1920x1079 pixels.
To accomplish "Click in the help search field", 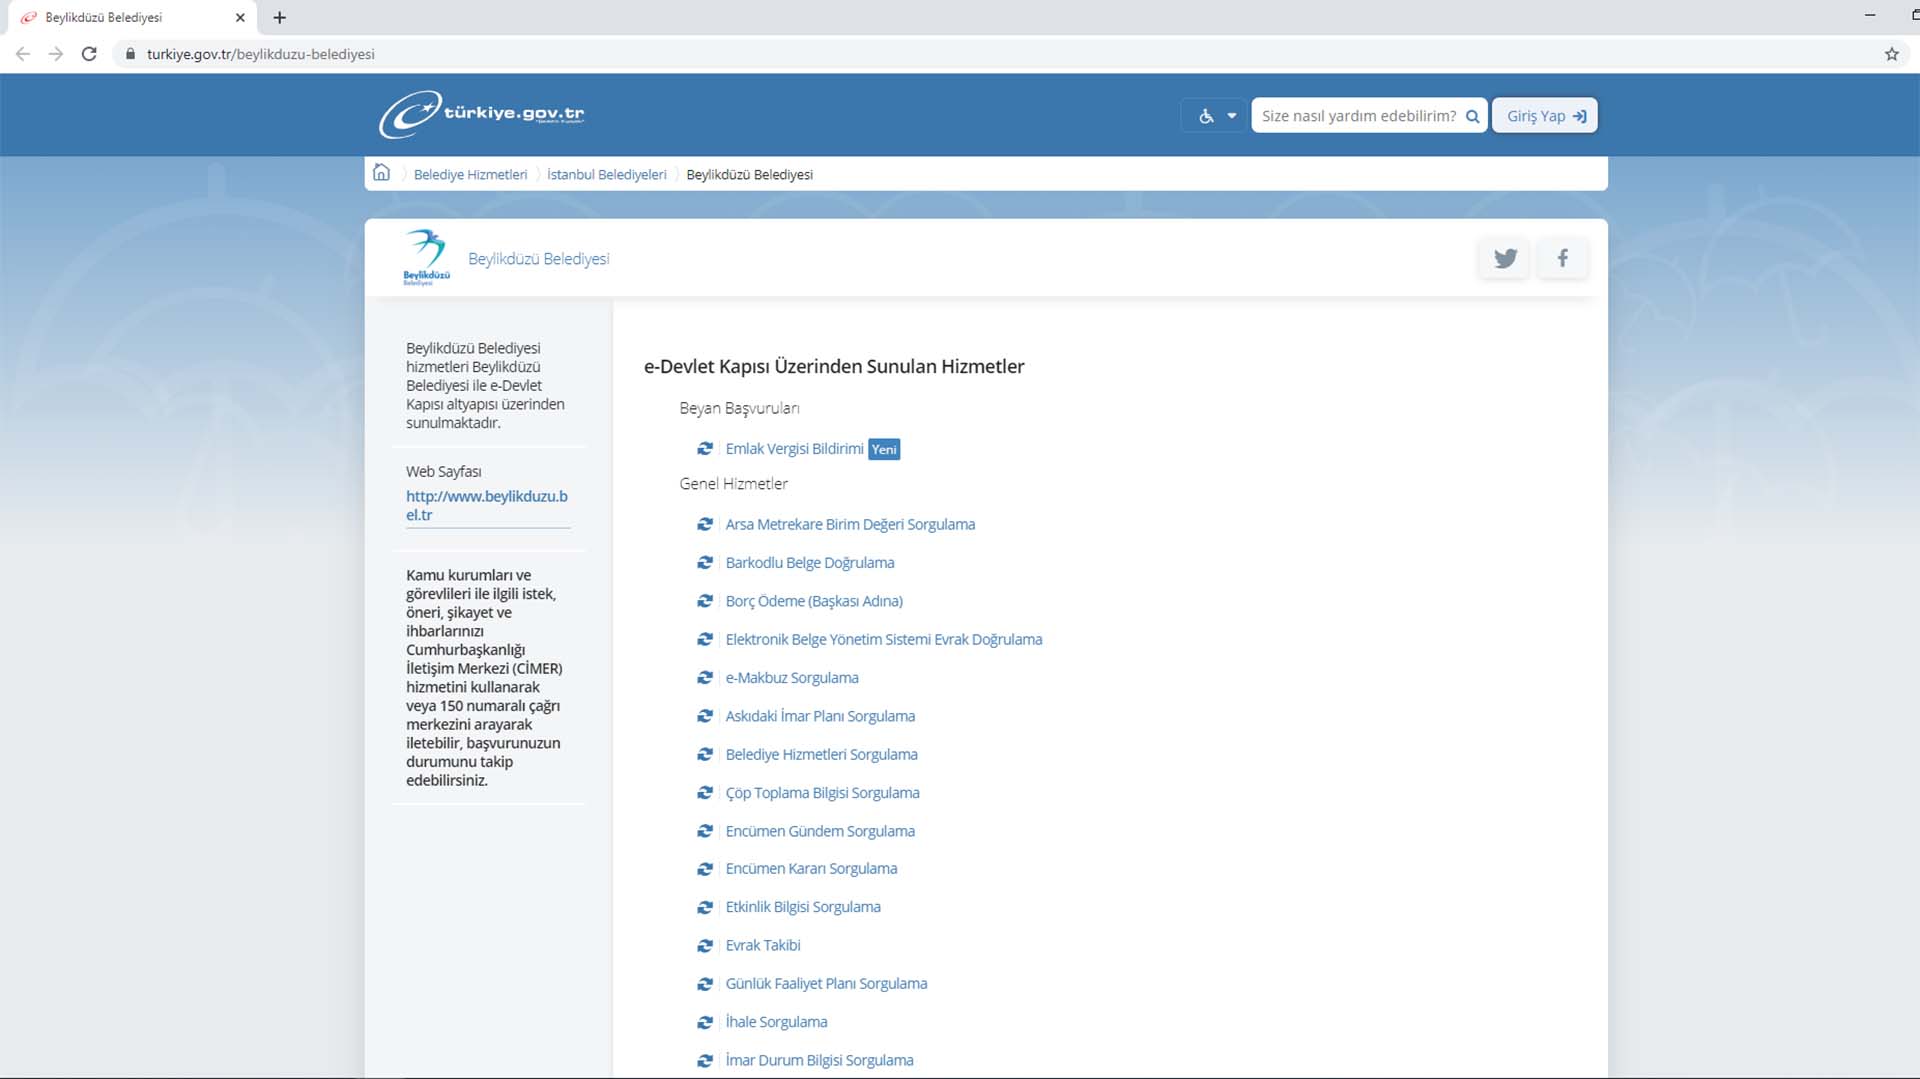I will pyautogui.click(x=1357, y=116).
